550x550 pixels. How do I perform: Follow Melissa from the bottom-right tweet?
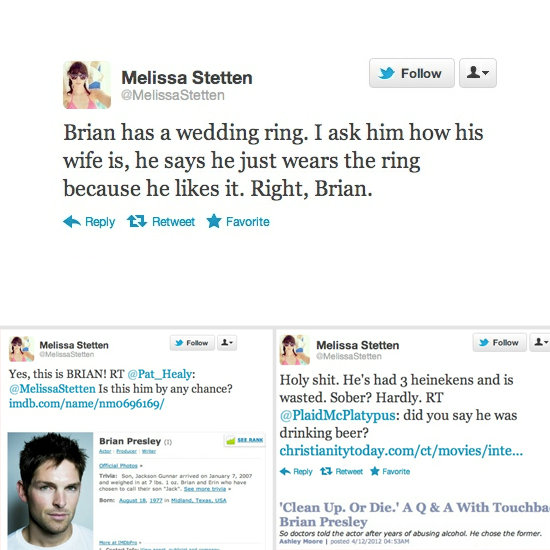pyautogui.click(x=499, y=342)
